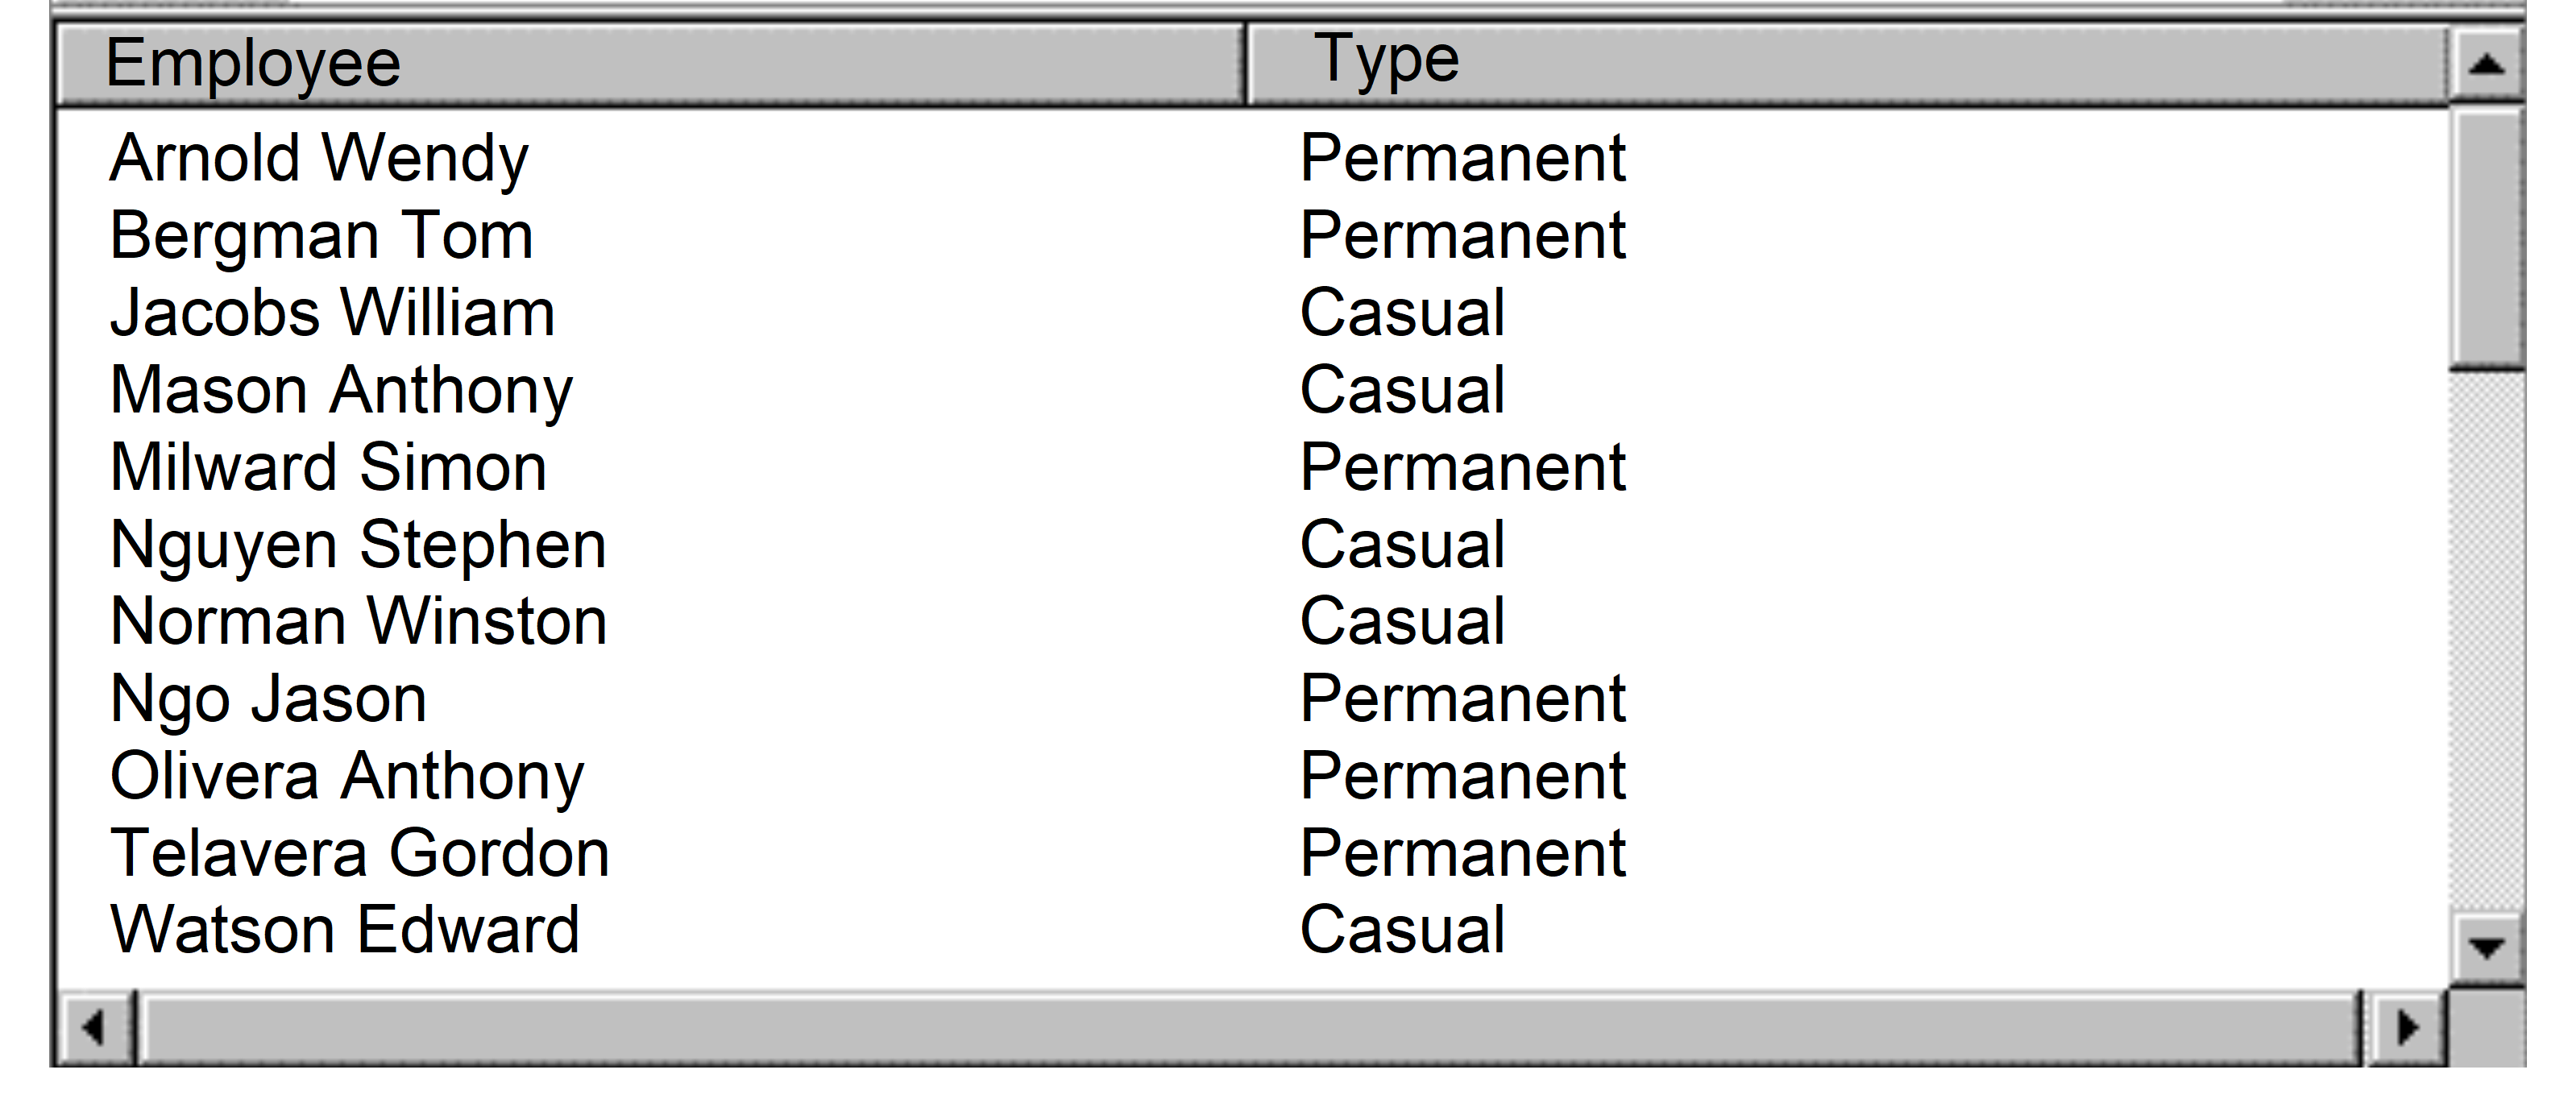Image resolution: width=2576 pixels, height=1107 pixels.
Task: Click Casual type for Watson Edward
Action: (1402, 930)
